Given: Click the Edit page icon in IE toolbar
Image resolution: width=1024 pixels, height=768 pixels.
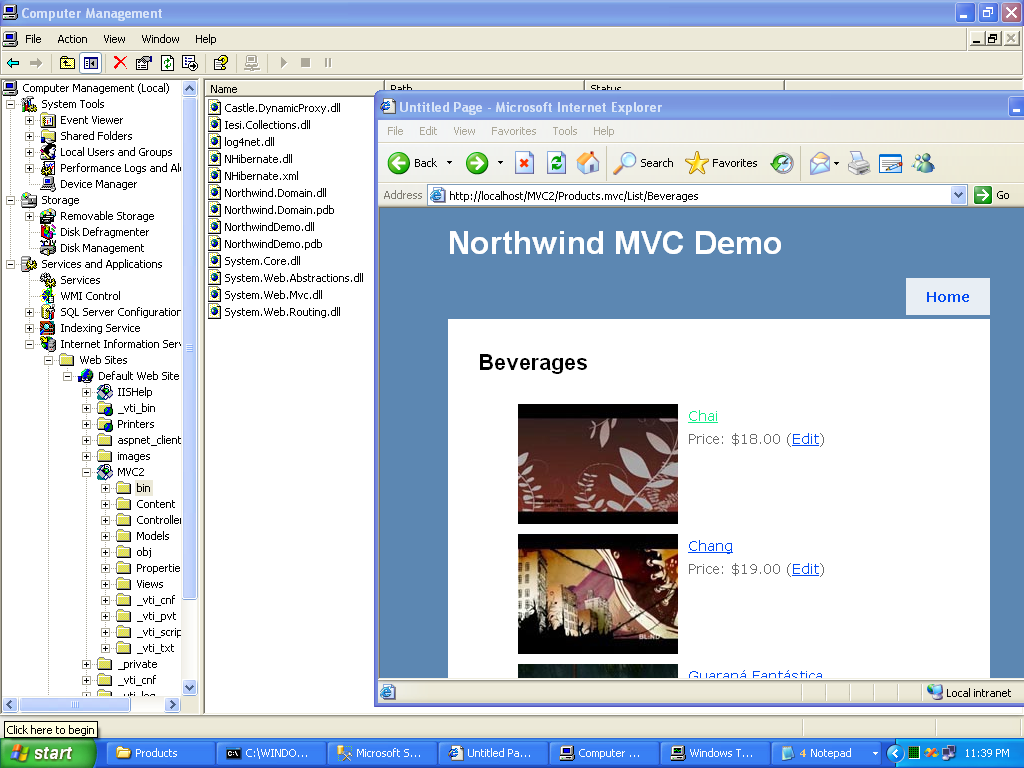Looking at the screenshot, I should coord(890,163).
